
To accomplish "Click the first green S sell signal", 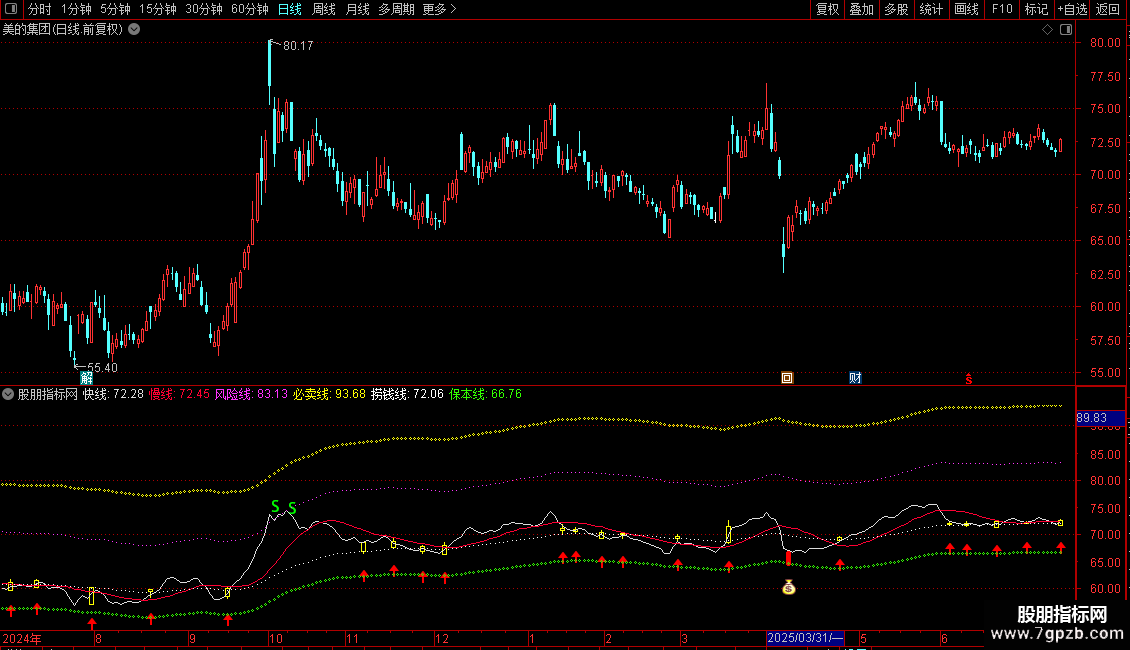I will [275, 507].
